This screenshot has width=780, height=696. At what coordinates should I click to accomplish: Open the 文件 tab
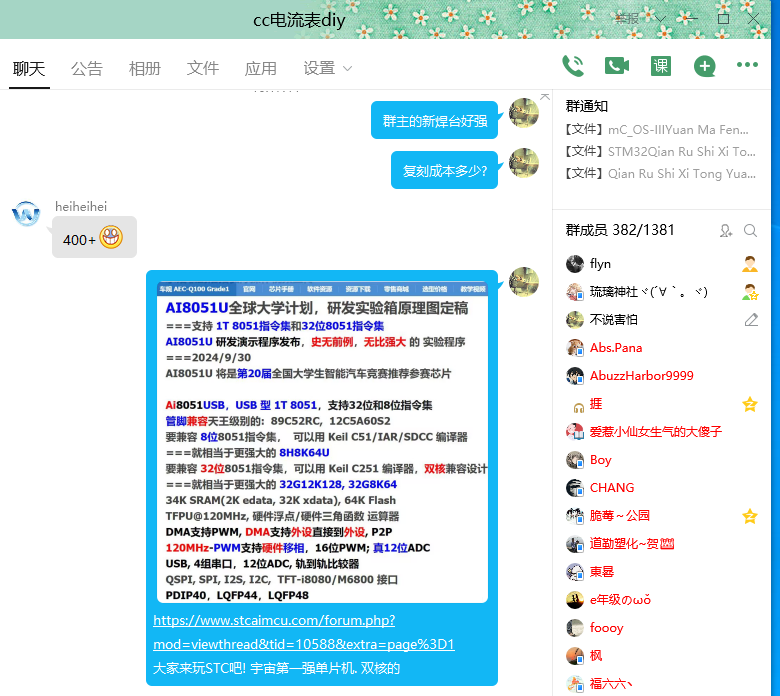tap(202, 68)
